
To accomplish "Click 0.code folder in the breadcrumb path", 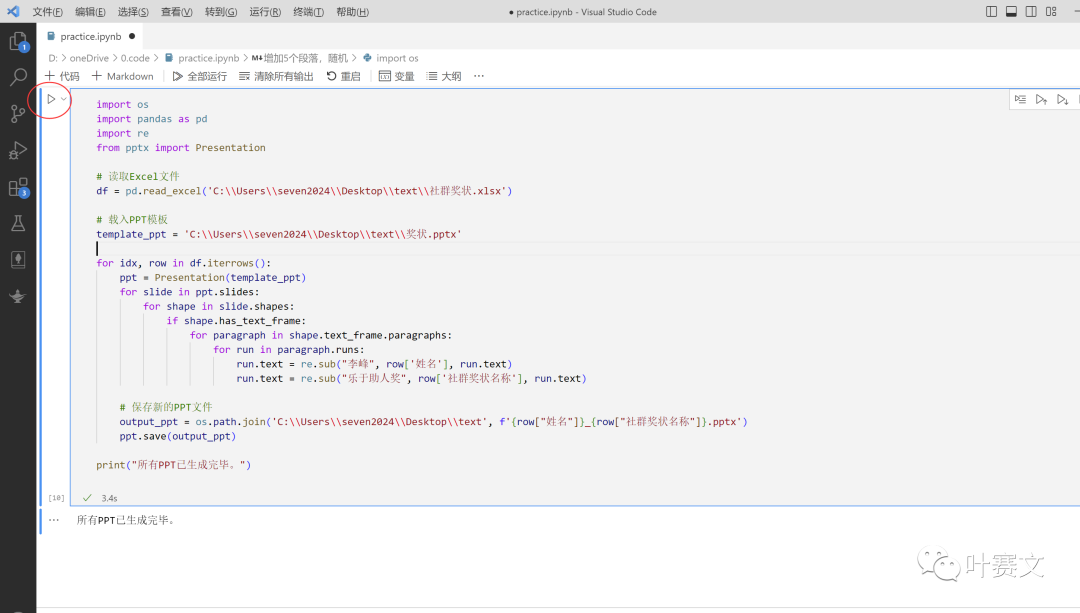I will (135, 58).
